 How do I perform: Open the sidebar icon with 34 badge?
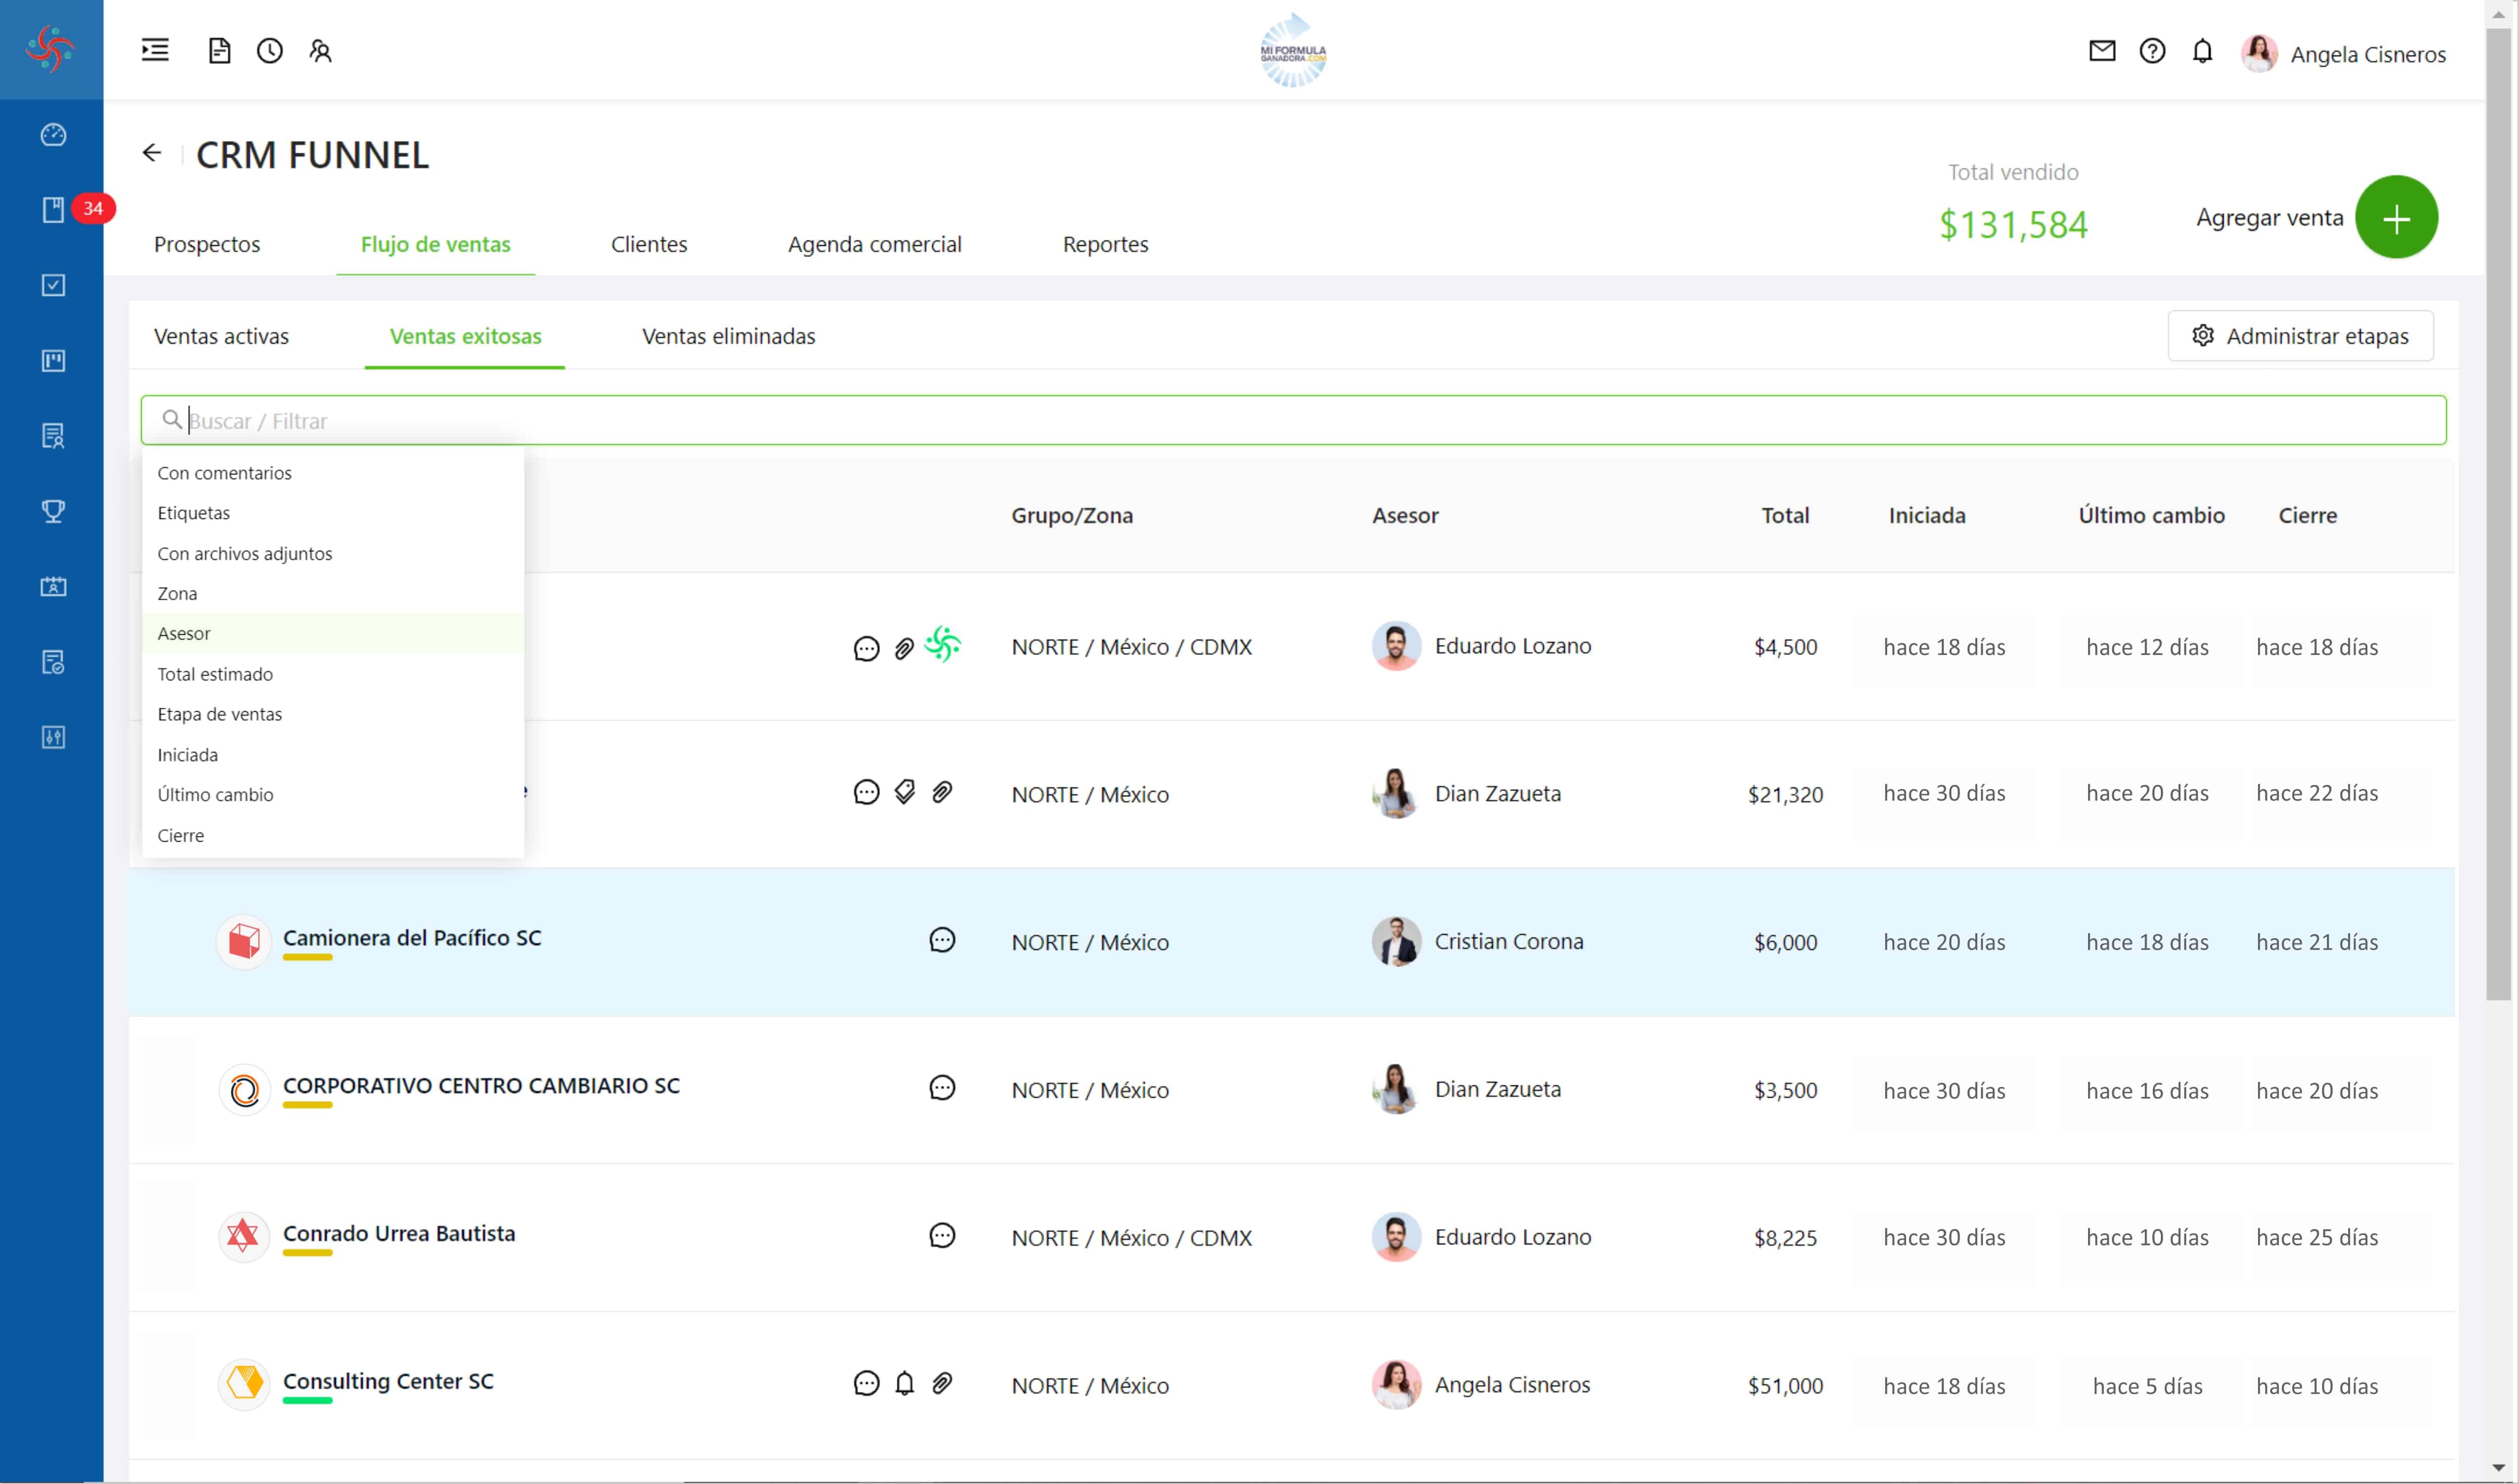[53, 209]
